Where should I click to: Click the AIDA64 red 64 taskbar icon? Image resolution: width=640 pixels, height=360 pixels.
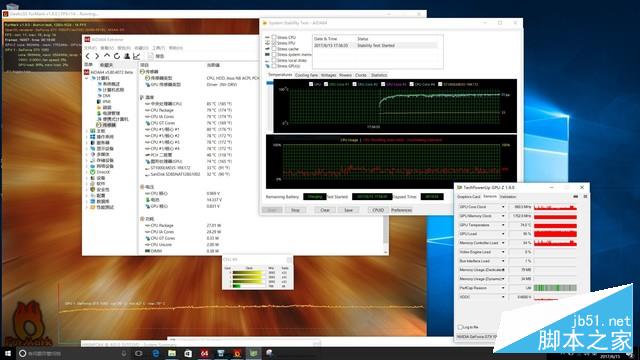pyautogui.click(x=204, y=353)
